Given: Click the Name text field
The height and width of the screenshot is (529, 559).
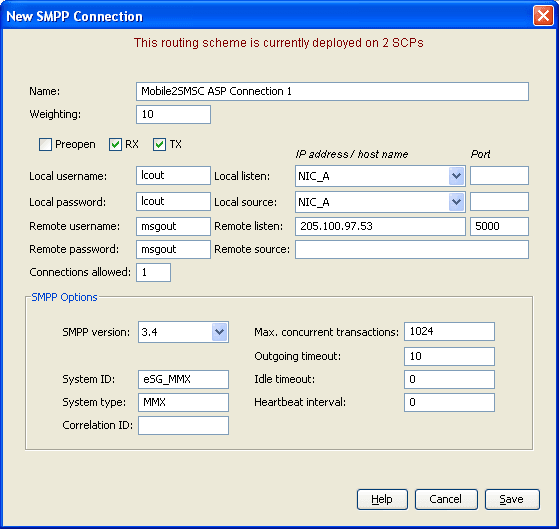Looking at the screenshot, I should [x=332, y=92].
